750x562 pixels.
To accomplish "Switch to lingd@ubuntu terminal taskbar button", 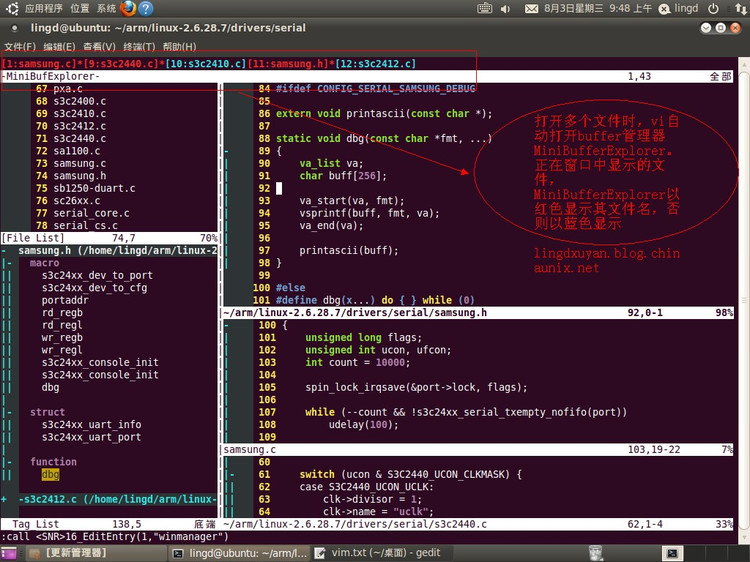I will click(x=240, y=553).
